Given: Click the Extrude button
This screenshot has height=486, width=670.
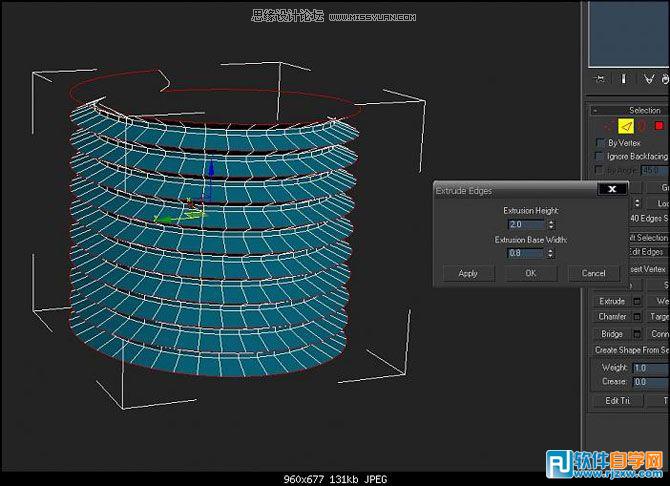Looking at the screenshot, I should point(612,301).
